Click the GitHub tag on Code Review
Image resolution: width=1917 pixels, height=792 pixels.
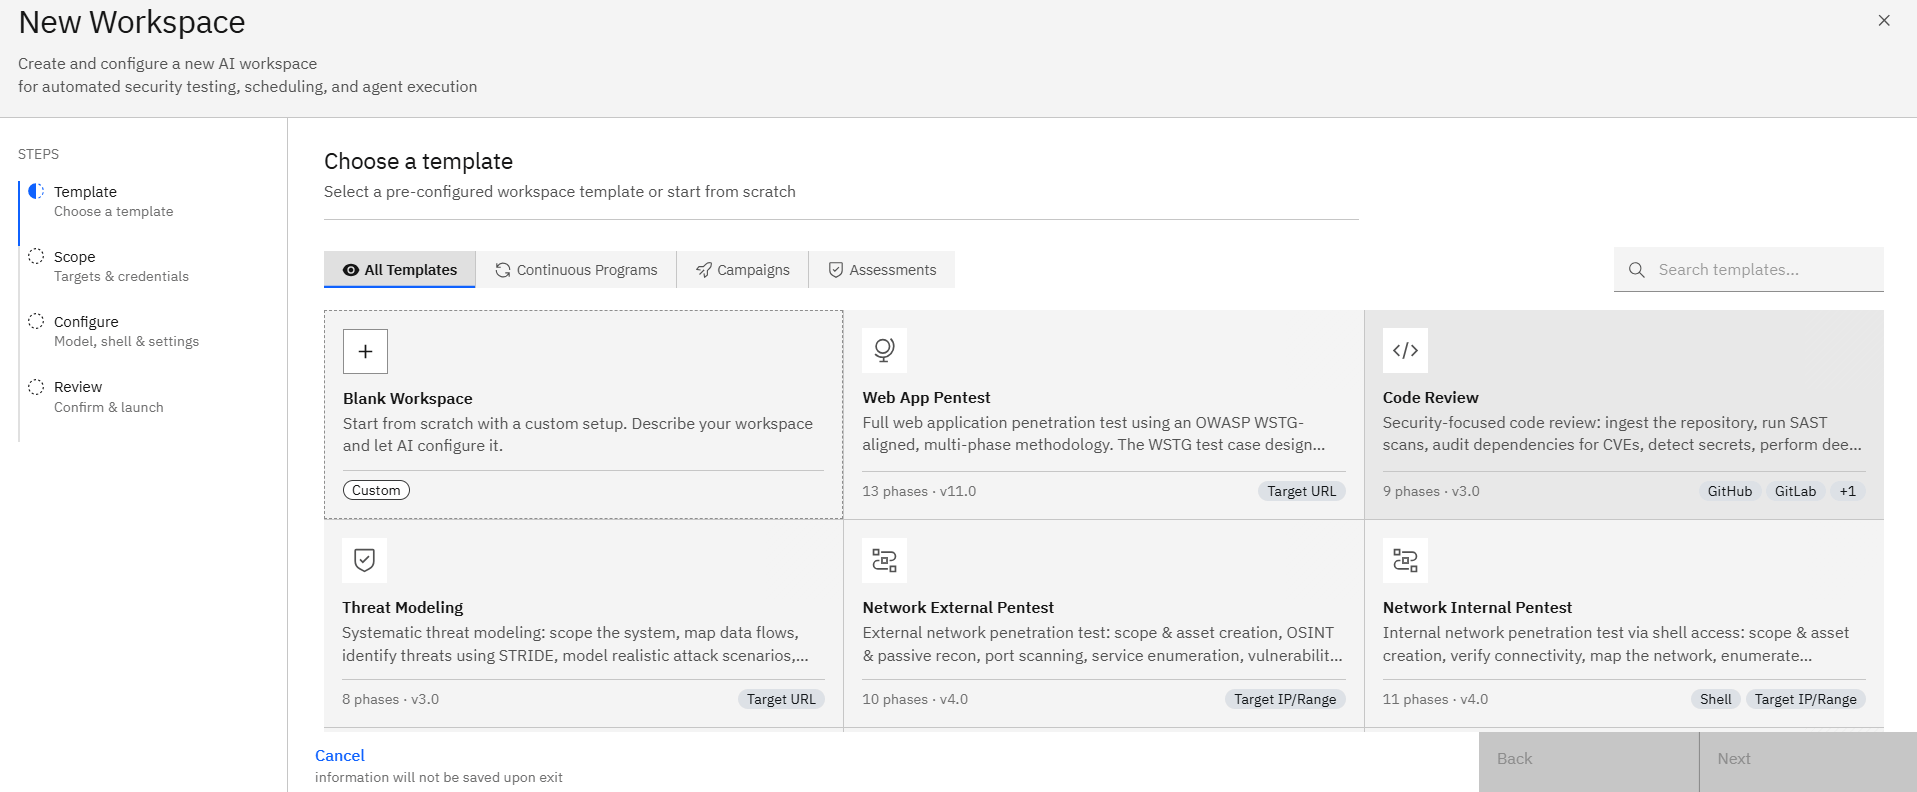tap(1730, 491)
